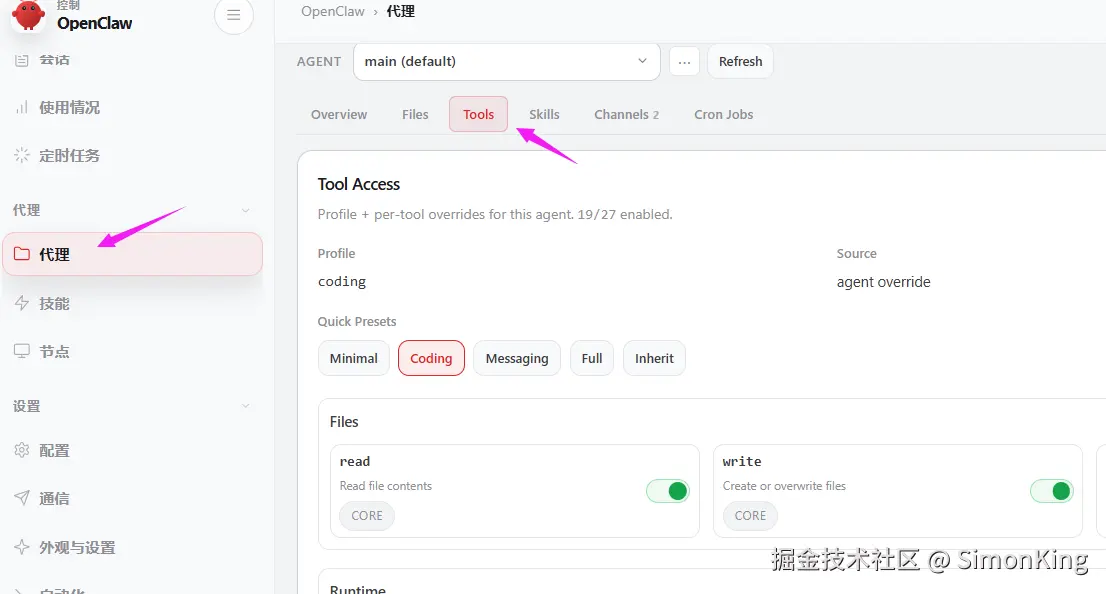1106x594 pixels.
Task: Switch to the Channels tab
Action: 626,114
